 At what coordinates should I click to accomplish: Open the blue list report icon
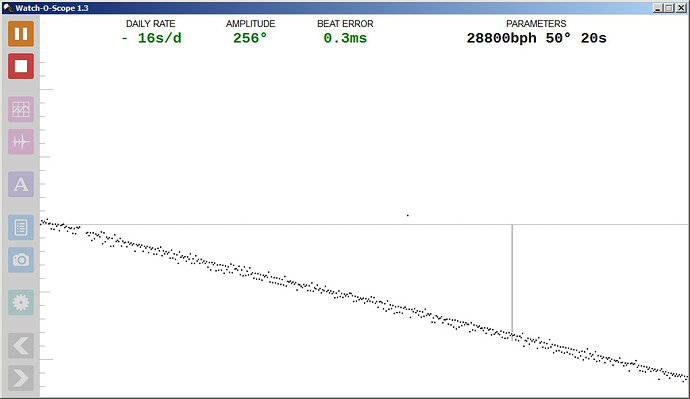click(21, 227)
